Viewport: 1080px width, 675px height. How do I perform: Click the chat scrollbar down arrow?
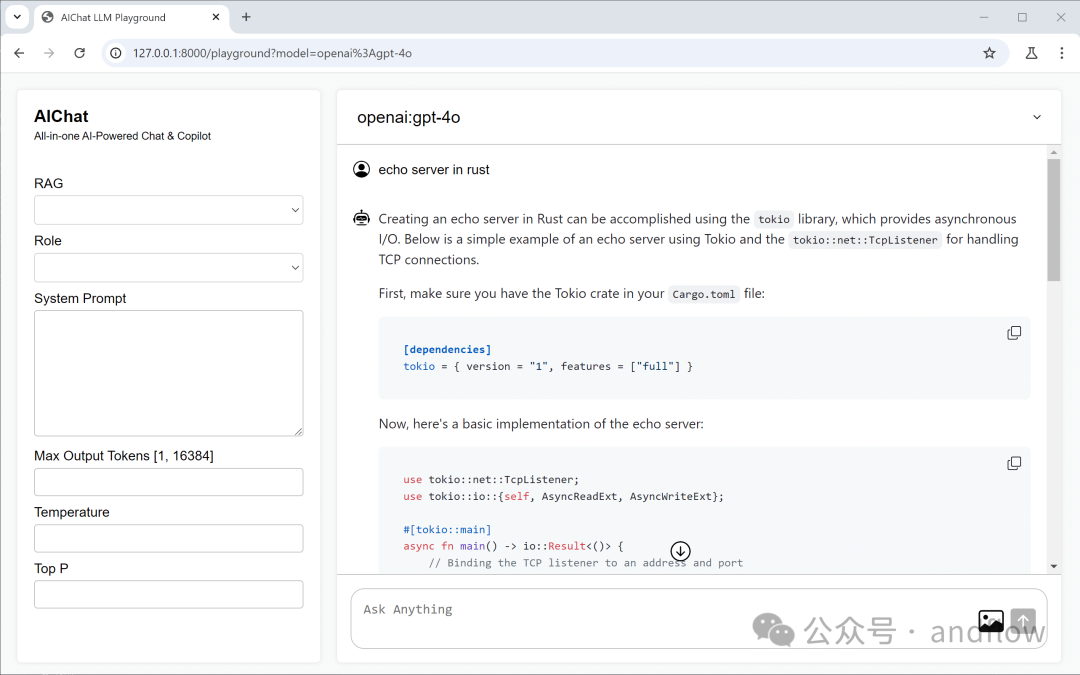[1054, 566]
